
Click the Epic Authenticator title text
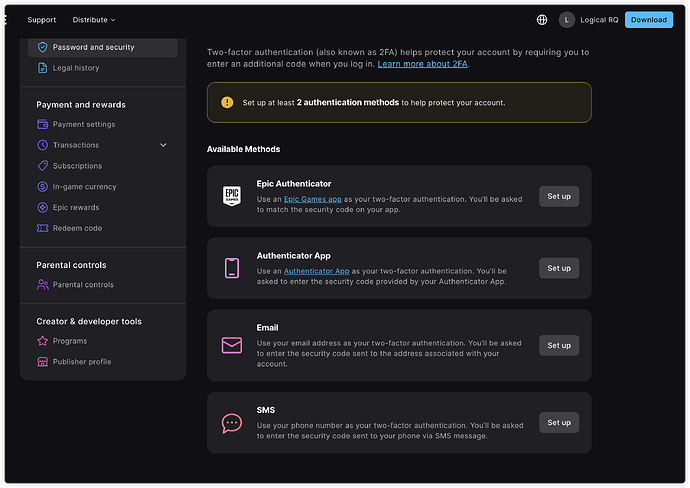(x=294, y=183)
